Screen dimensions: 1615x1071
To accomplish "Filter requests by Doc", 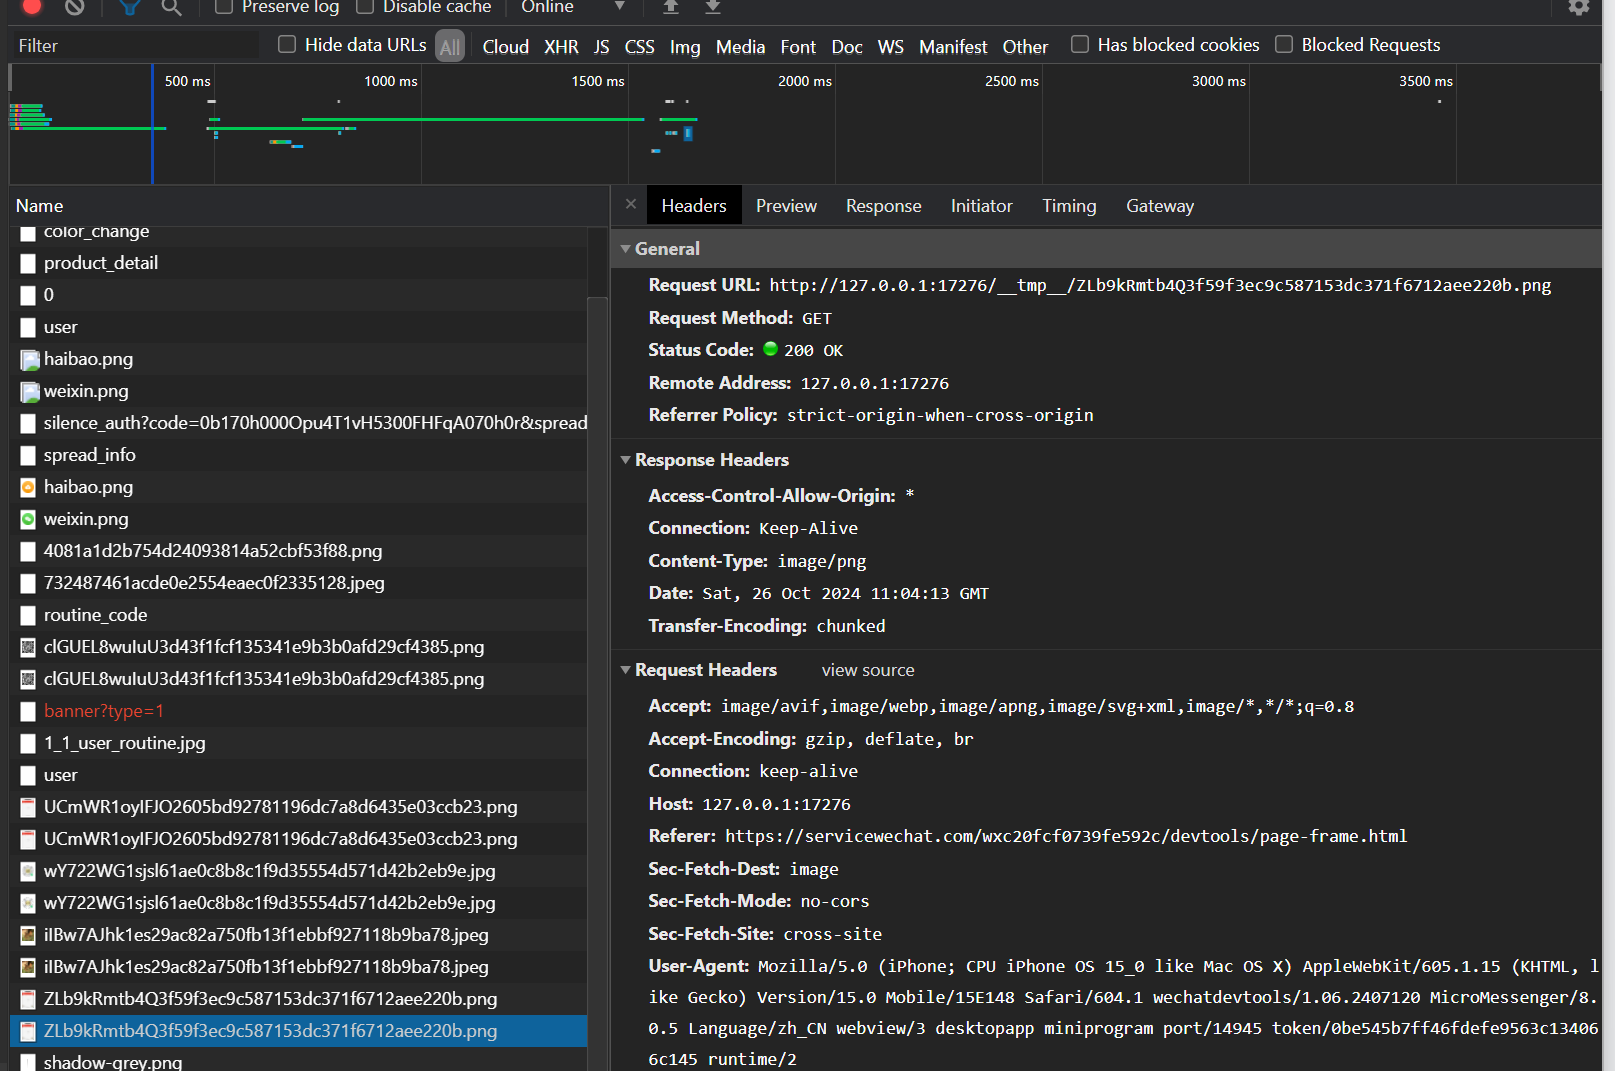I will pos(847,46).
